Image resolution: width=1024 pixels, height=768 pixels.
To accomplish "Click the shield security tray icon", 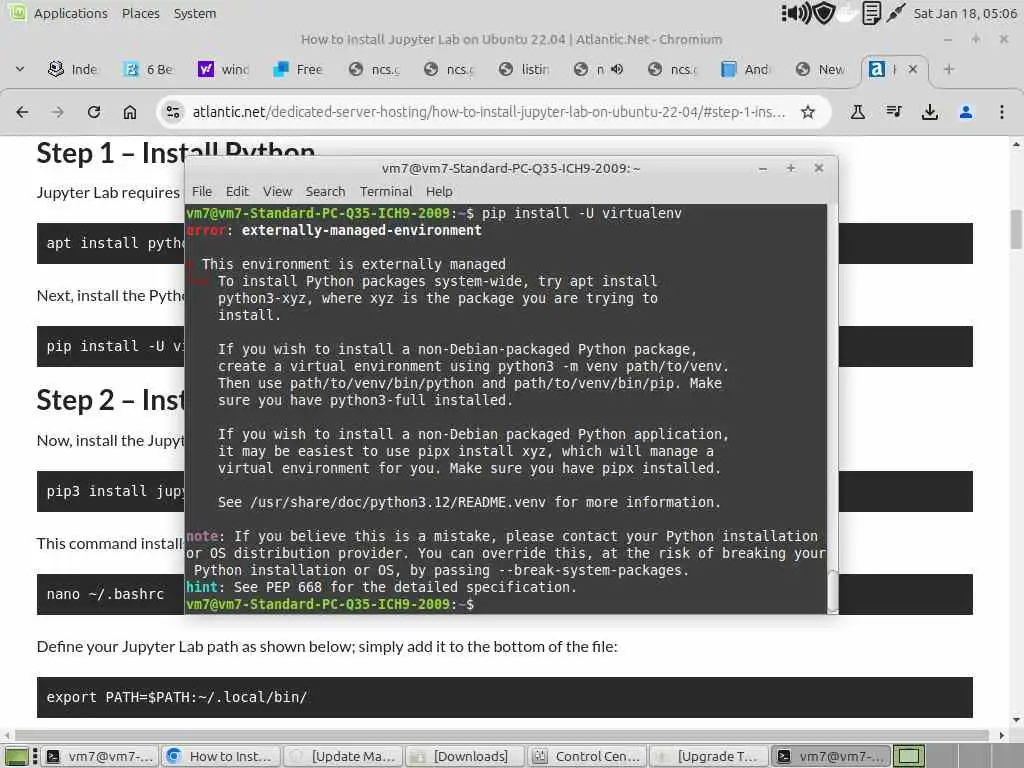I will pos(824,13).
